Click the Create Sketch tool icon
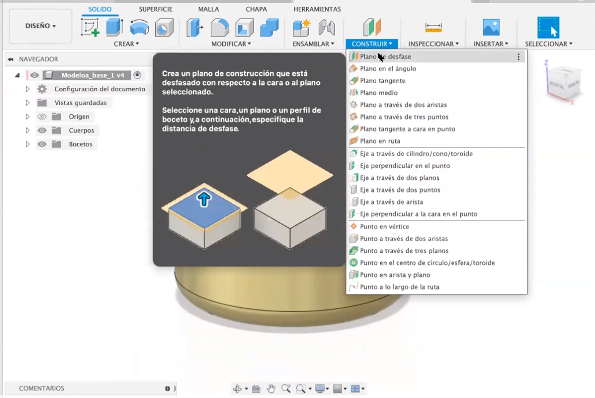Image resolution: width=595 pixels, height=398 pixels. [x=90, y=28]
